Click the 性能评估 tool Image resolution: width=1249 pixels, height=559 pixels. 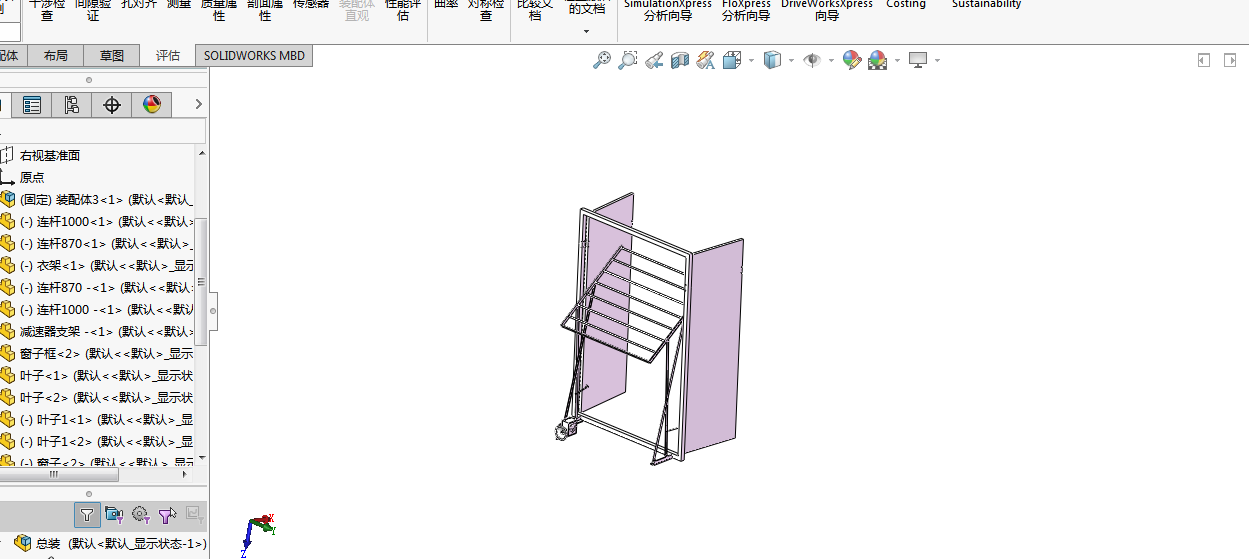(x=403, y=10)
